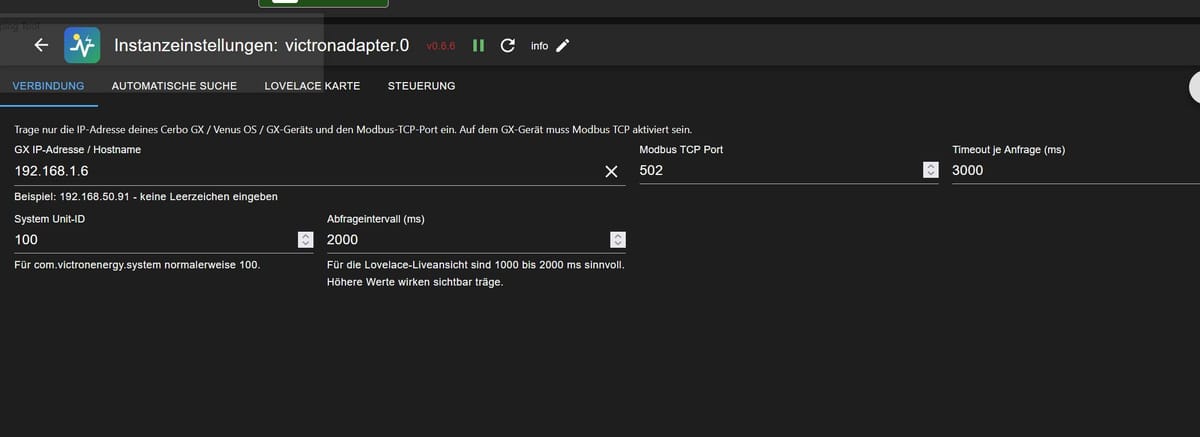The image size is (1200, 437).
Task: Switch to the Automatische Suche tab
Action: pos(174,86)
